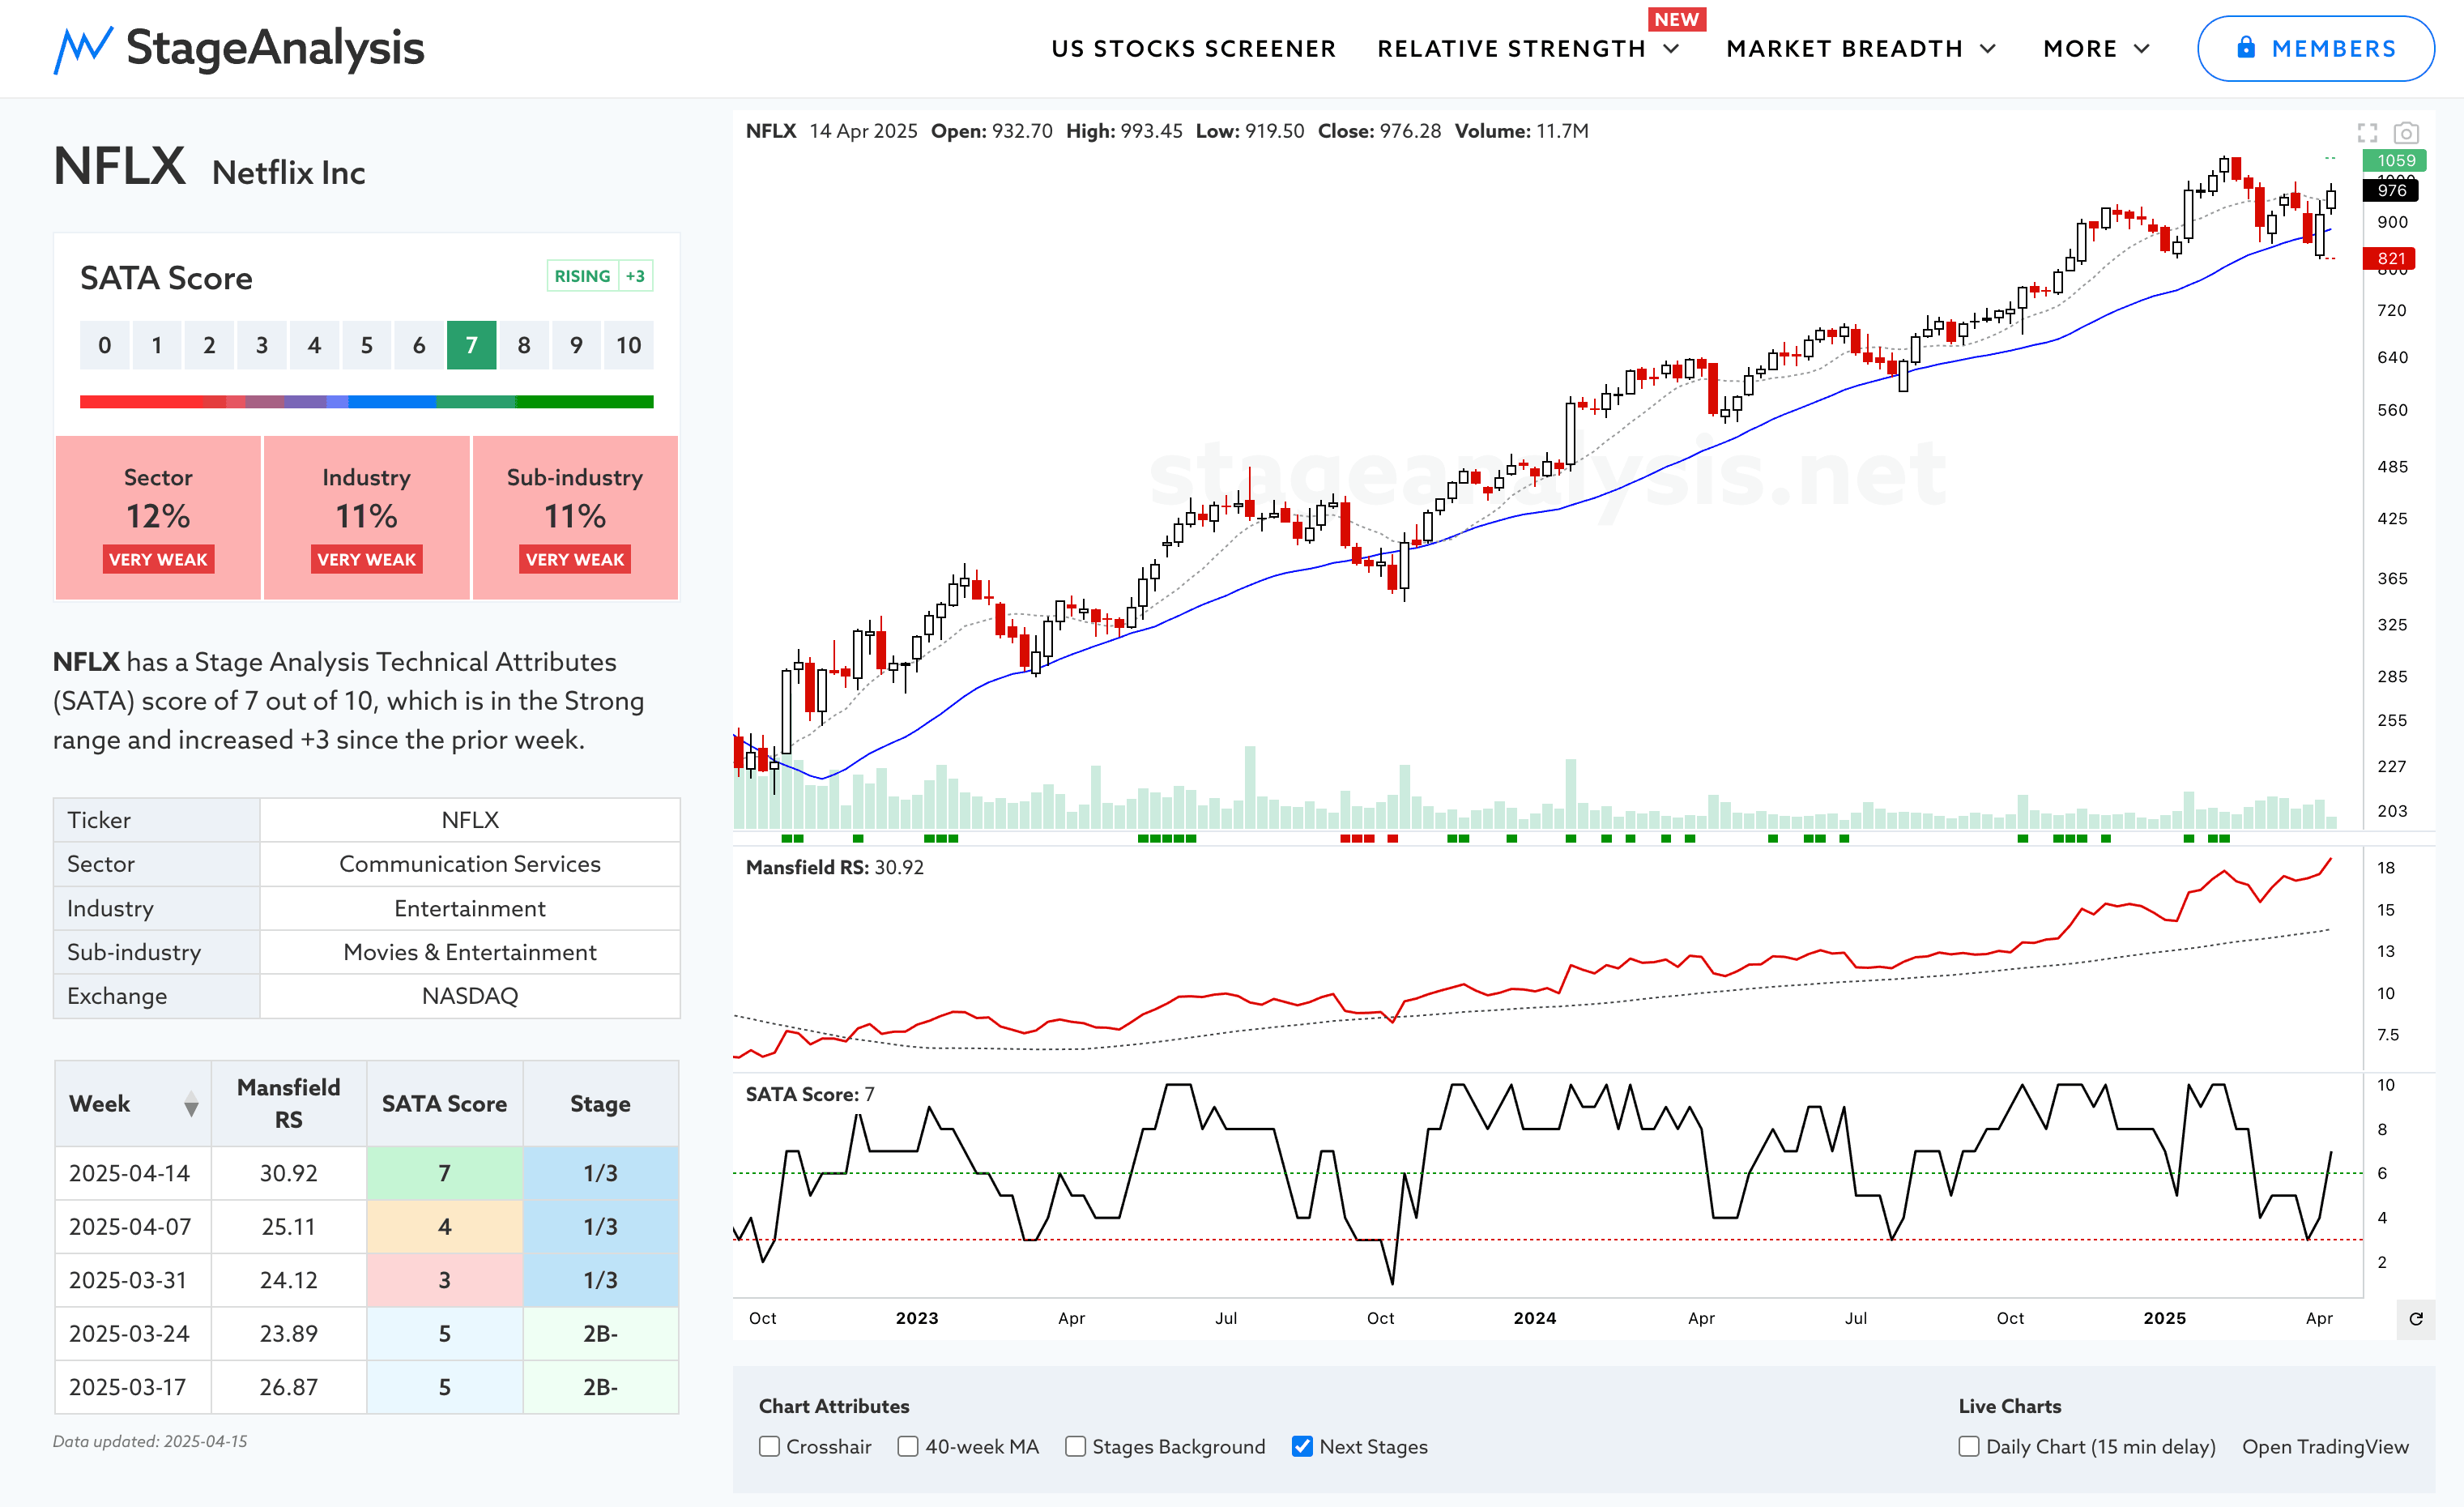Click Sub-industry 11% Very Weak card
This screenshot has width=2464, height=1507.
575,517
